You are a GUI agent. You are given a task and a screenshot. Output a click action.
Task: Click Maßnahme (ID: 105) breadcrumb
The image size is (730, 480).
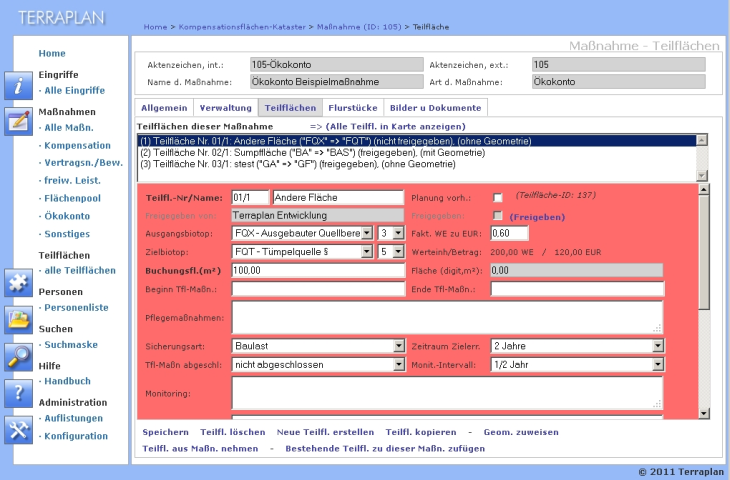[359, 27]
